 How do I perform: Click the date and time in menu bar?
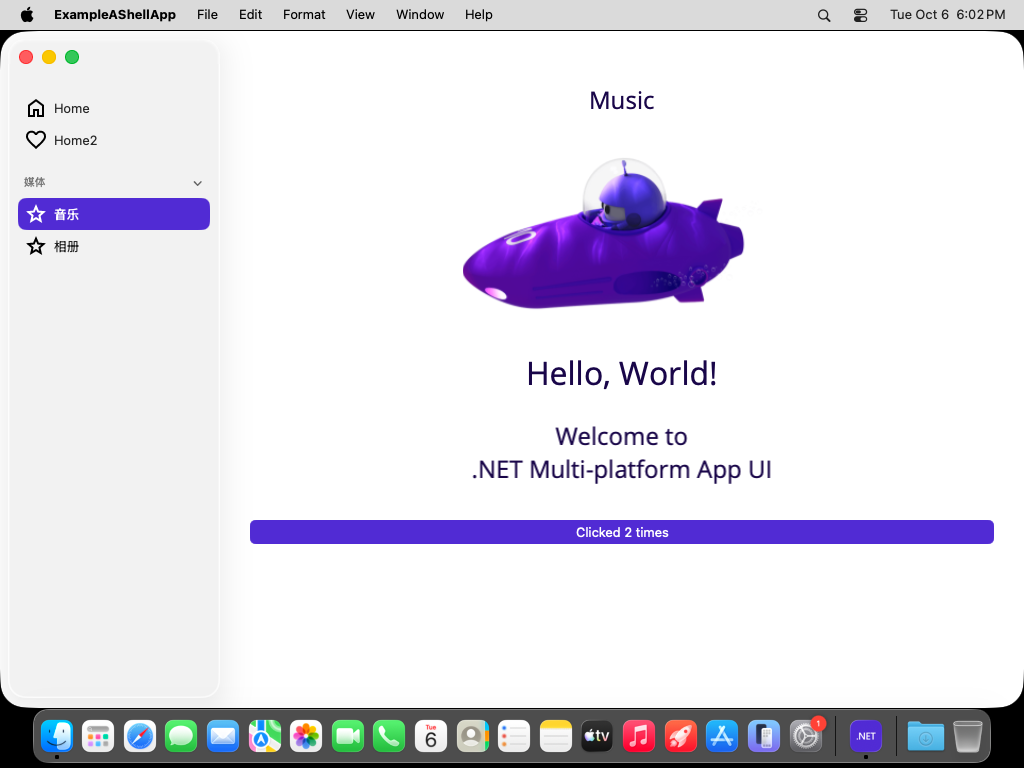tap(948, 14)
